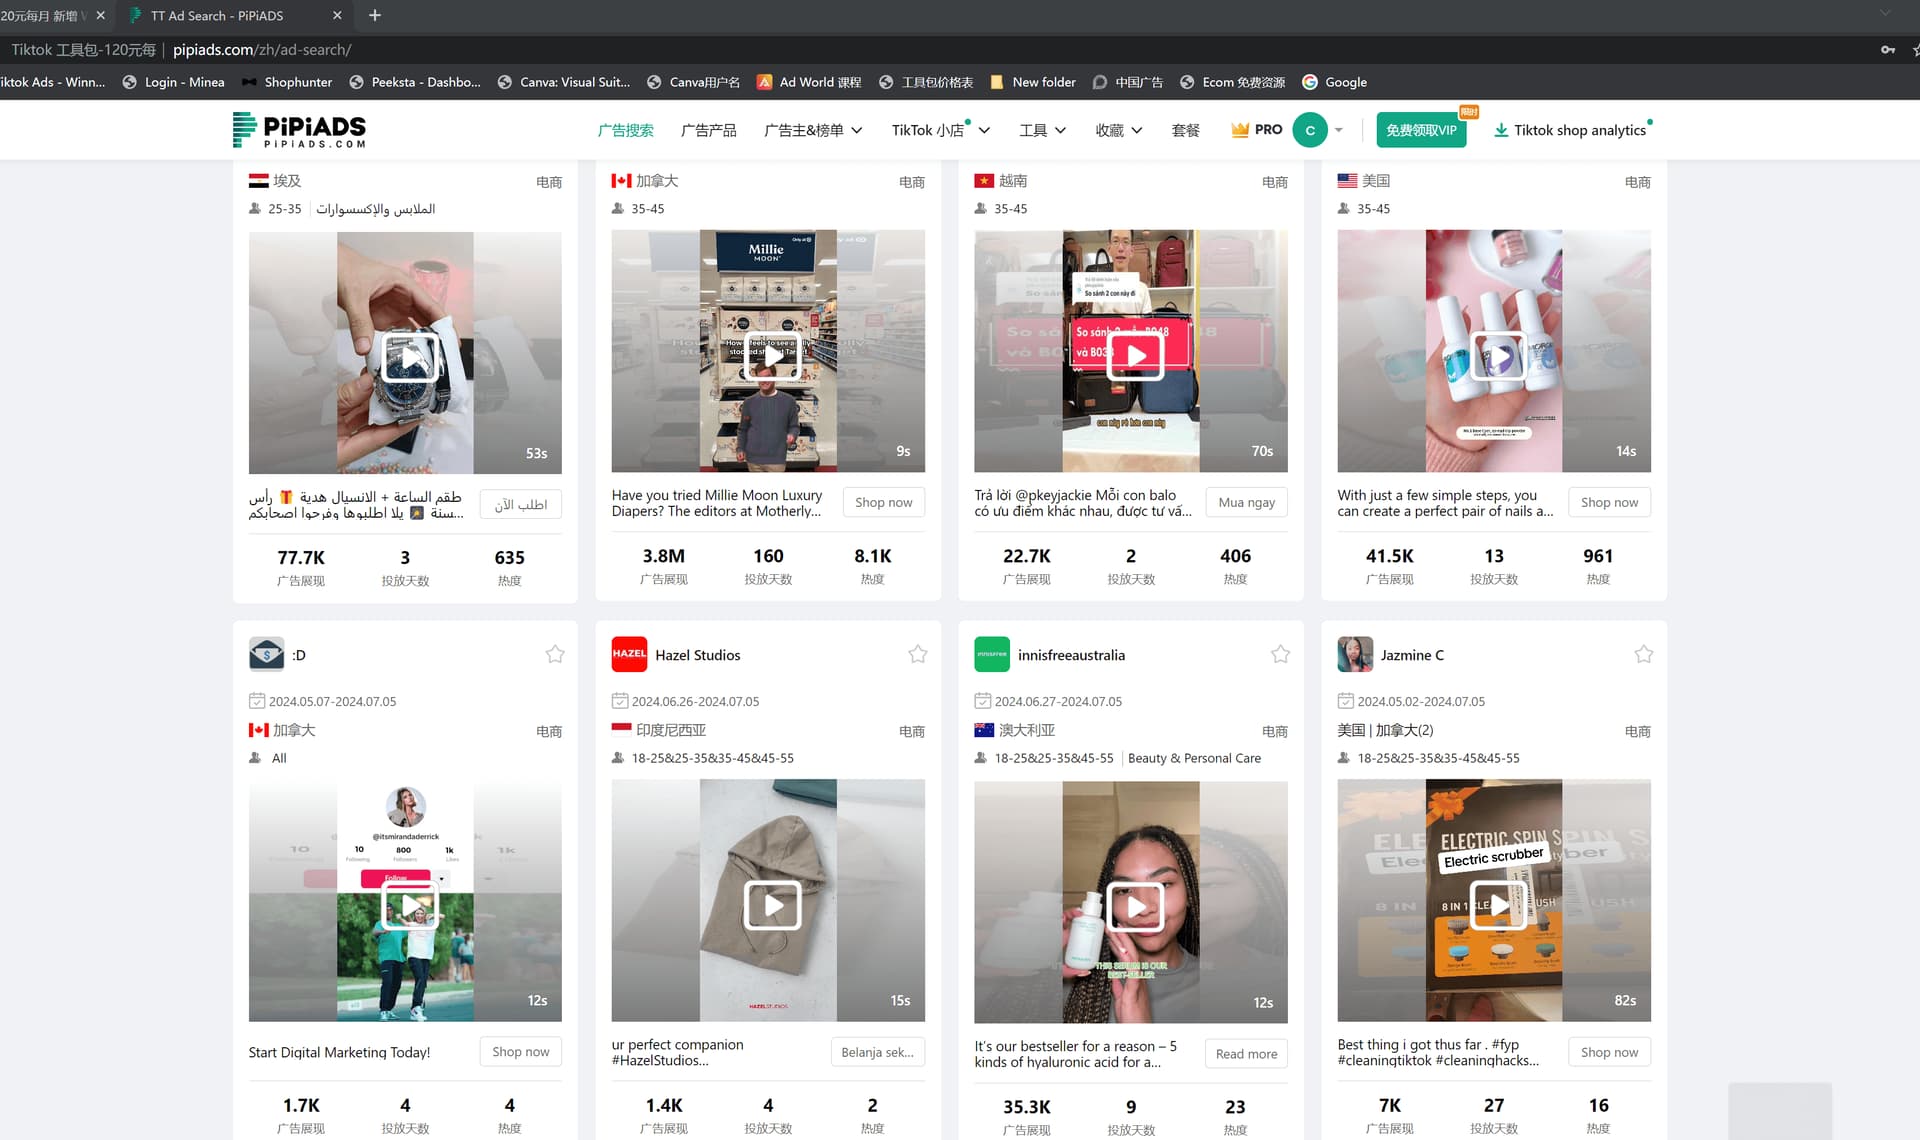Play the Start Digital Marketing ad video
The image size is (1920, 1140).
[411, 906]
